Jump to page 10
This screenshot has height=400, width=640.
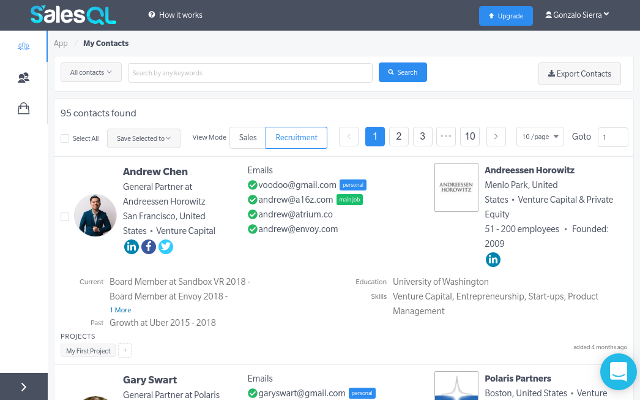pos(470,137)
